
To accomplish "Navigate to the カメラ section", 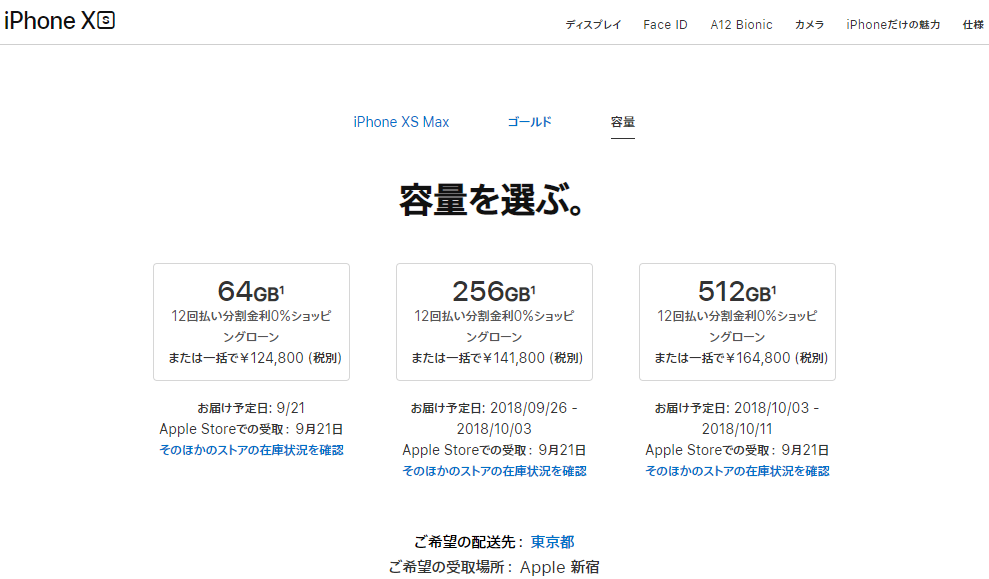I will coord(809,25).
